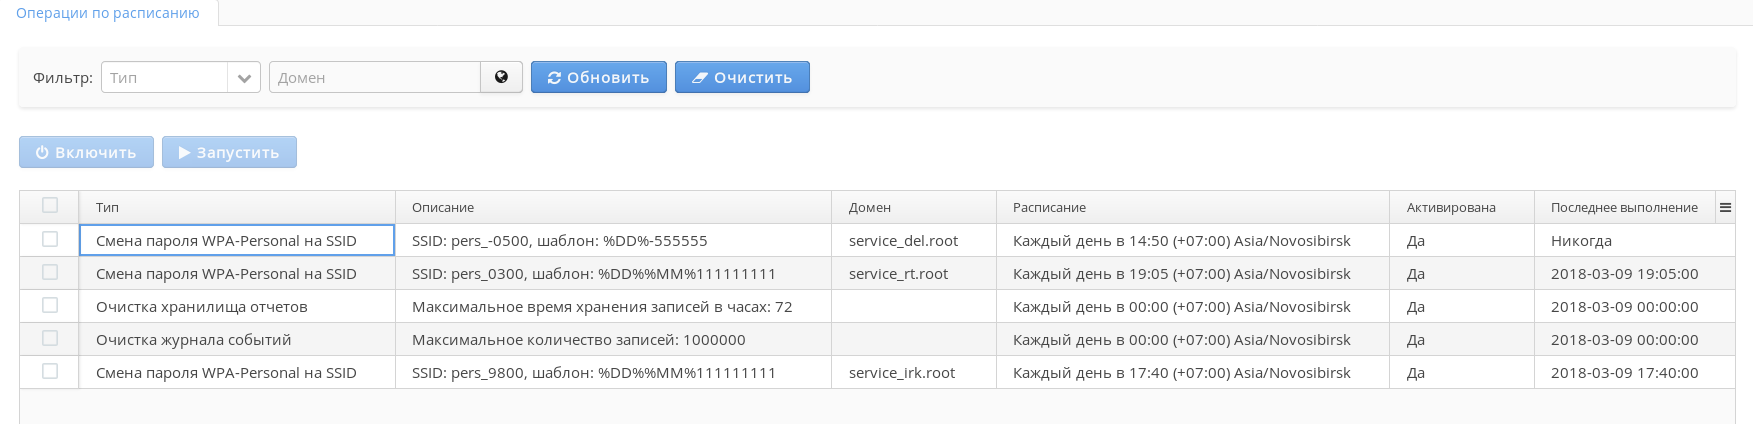Sort by Последнее выполнение column header
The height and width of the screenshot is (424, 1753).
[1624, 207]
